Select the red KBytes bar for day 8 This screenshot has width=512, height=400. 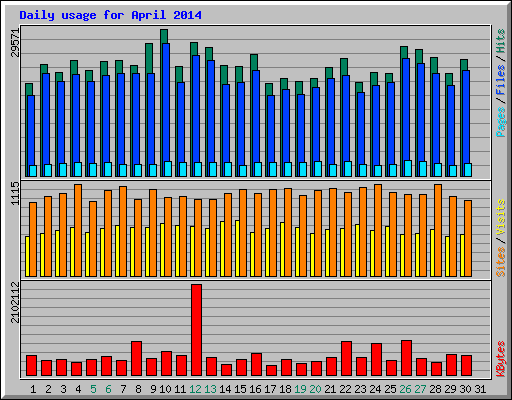pyautogui.click(x=136, y=359)
